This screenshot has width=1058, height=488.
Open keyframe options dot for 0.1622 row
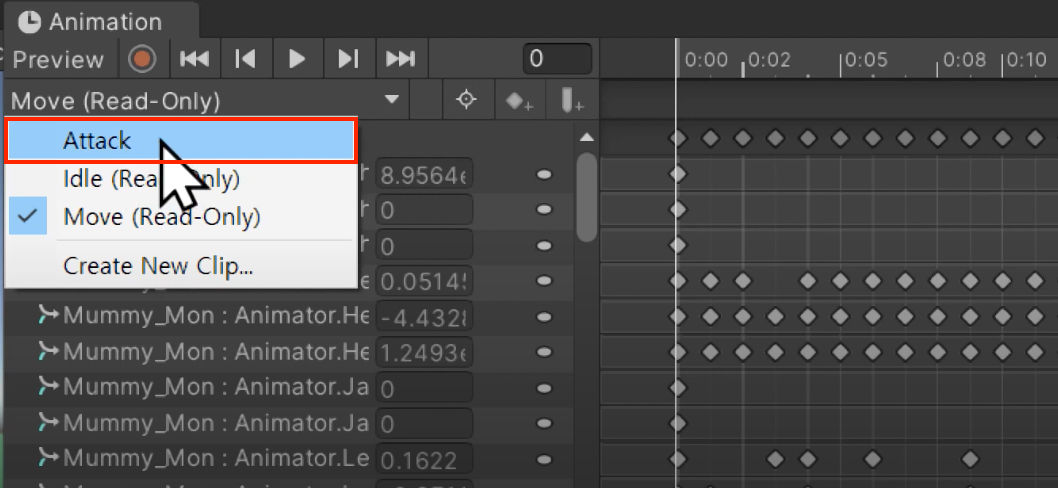click(x=544, y=459)
